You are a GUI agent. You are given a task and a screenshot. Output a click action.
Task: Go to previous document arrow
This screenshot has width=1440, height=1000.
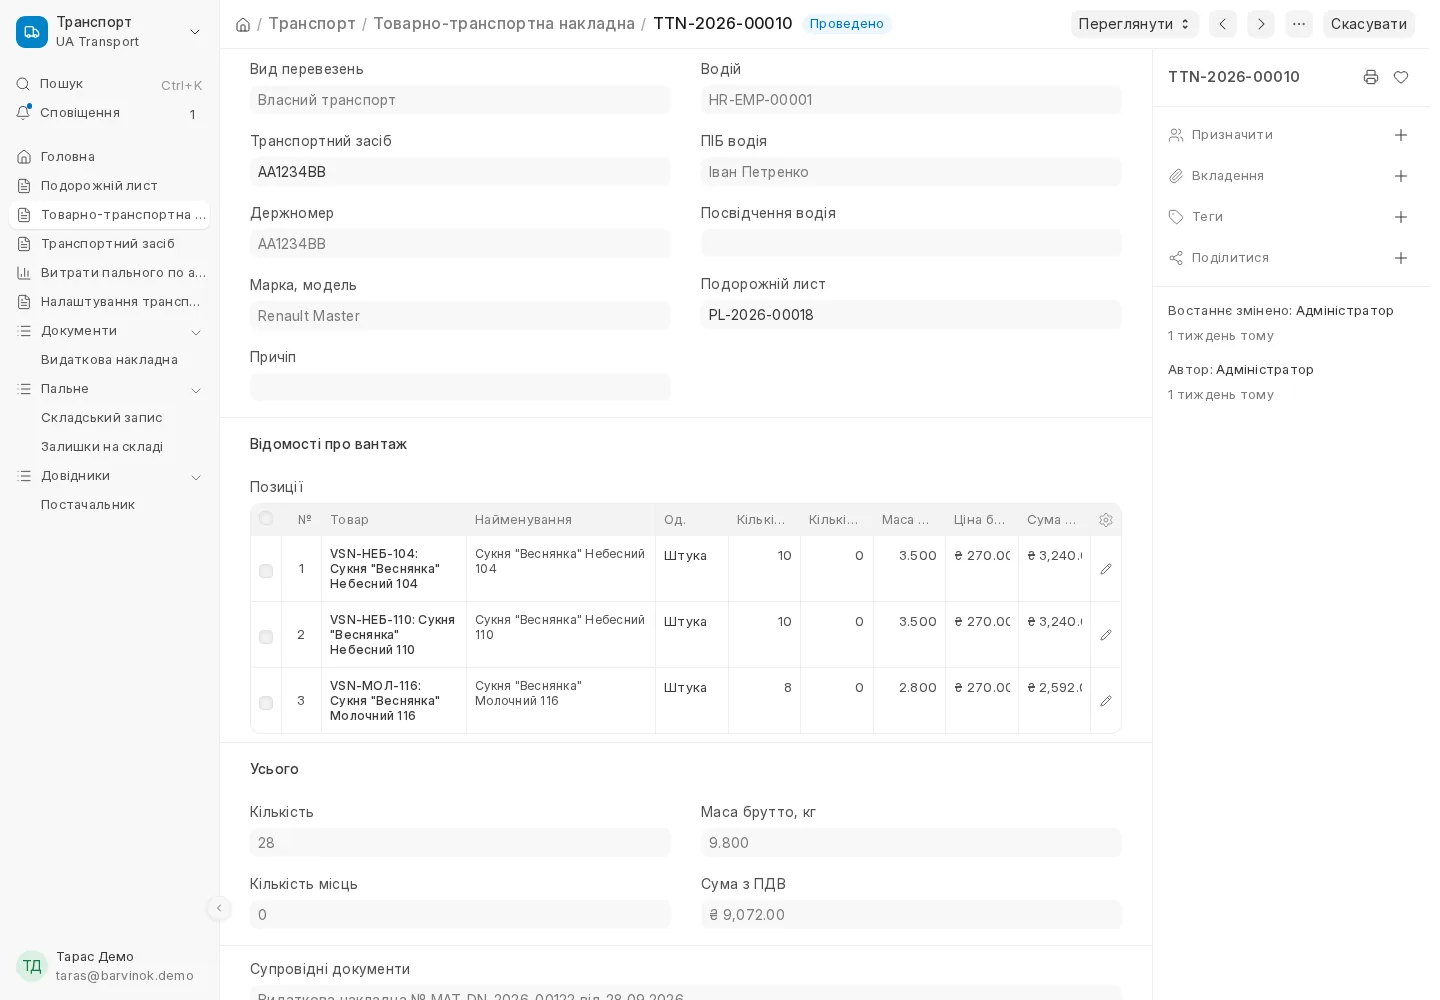click(1223, 24)
